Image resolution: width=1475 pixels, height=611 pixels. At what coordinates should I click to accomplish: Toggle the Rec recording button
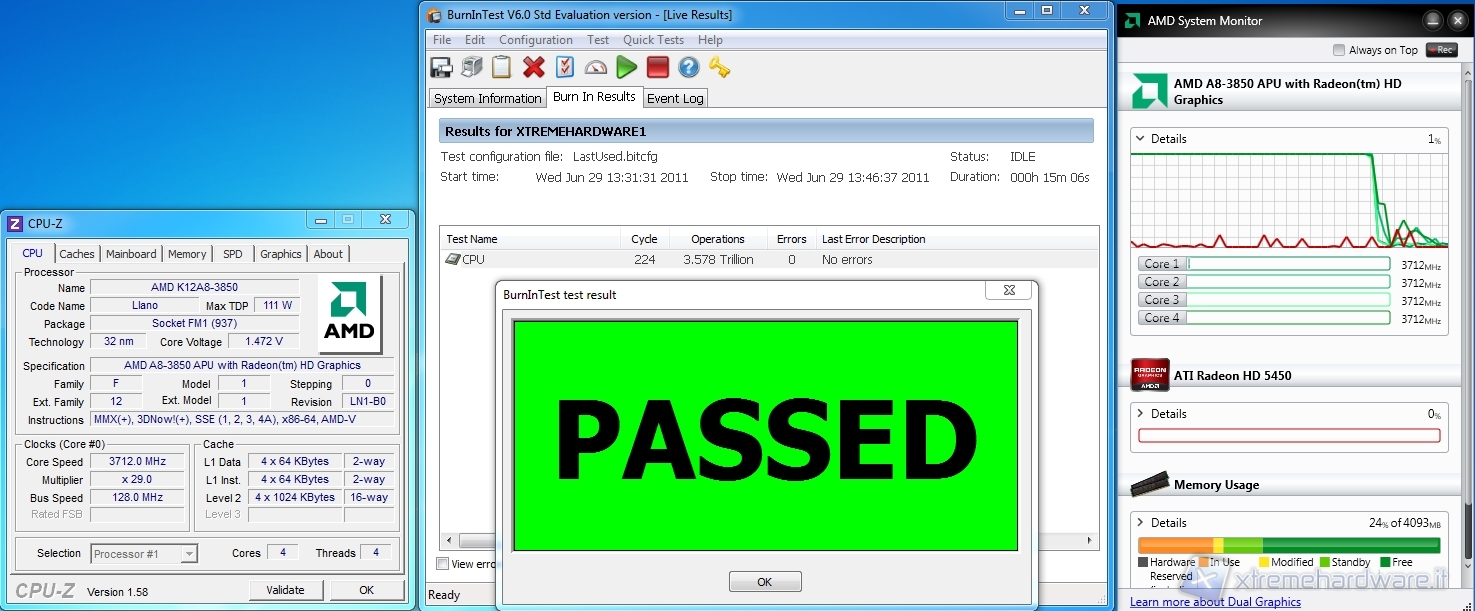pos(1441,50)
